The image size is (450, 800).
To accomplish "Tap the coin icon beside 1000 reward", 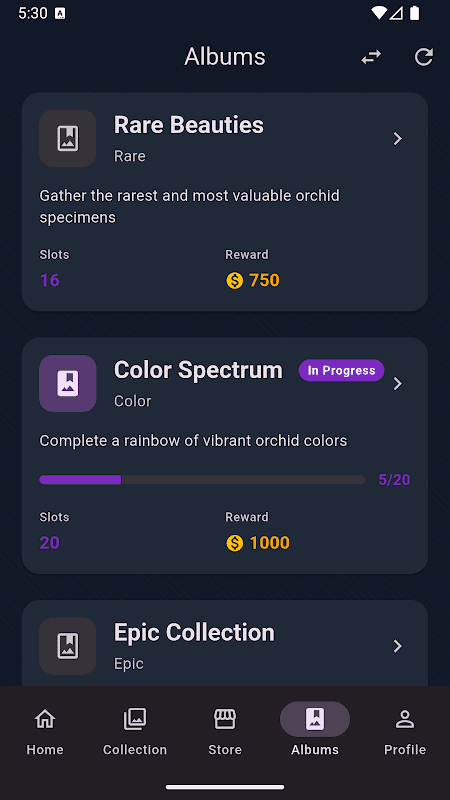I will click(235, 542).
